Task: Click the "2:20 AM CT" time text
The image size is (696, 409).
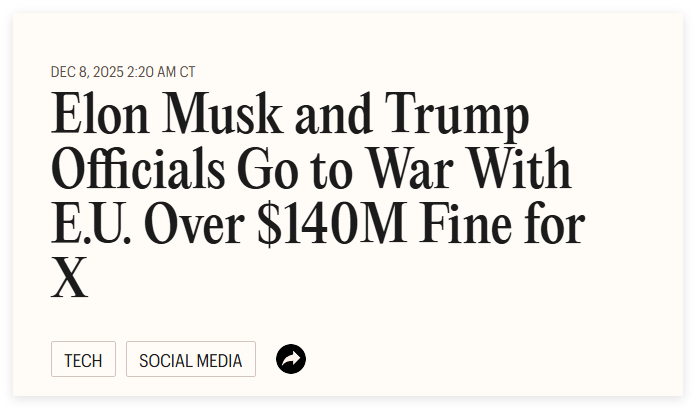Action: pos(162,73)
